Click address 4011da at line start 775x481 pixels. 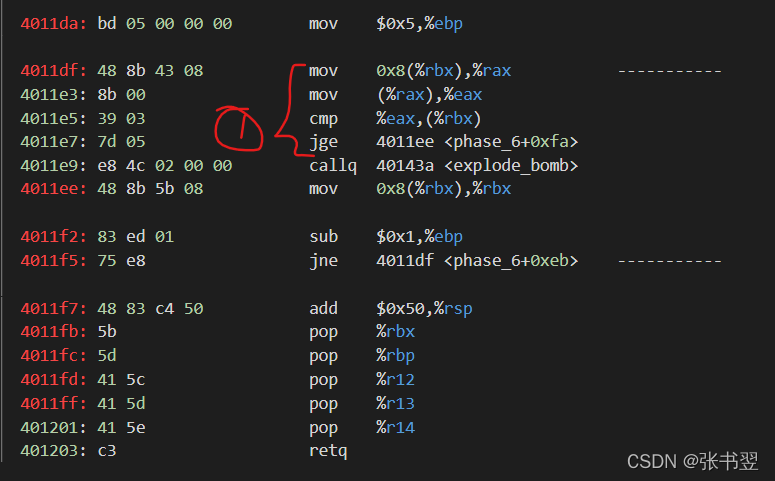tap(53, 23)
